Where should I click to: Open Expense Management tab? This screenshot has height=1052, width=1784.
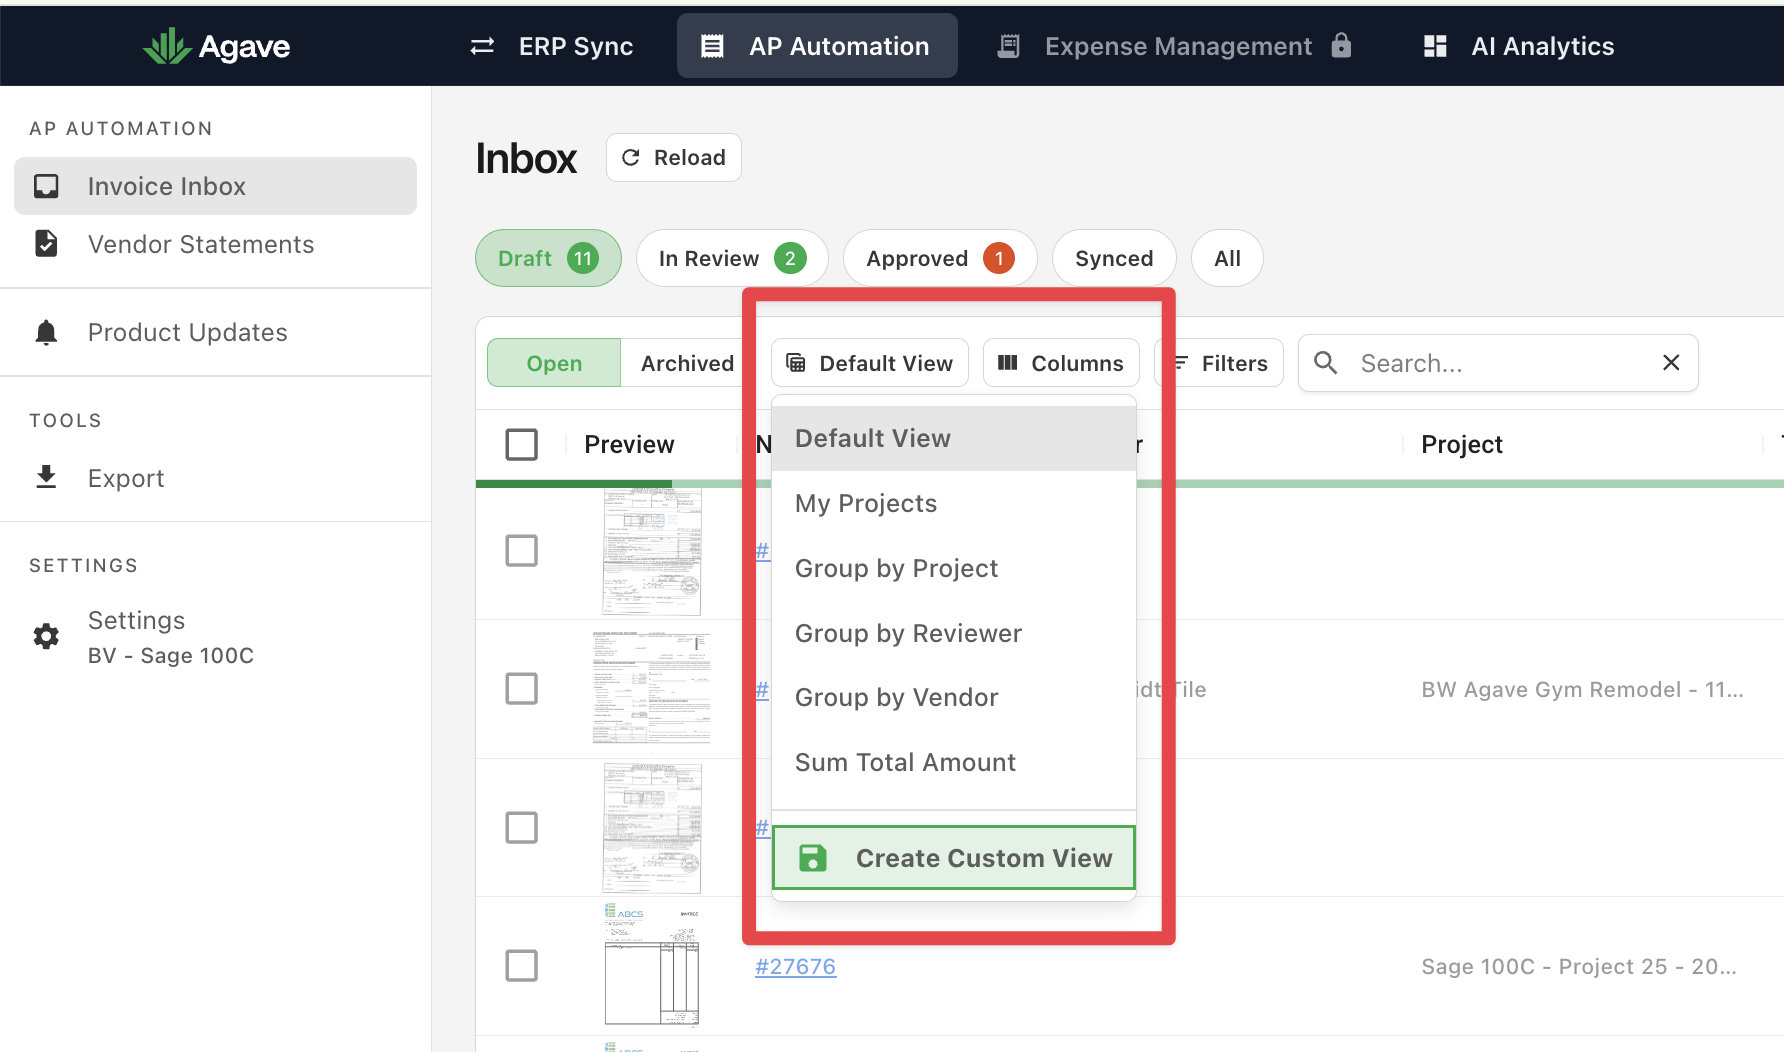1175,46
